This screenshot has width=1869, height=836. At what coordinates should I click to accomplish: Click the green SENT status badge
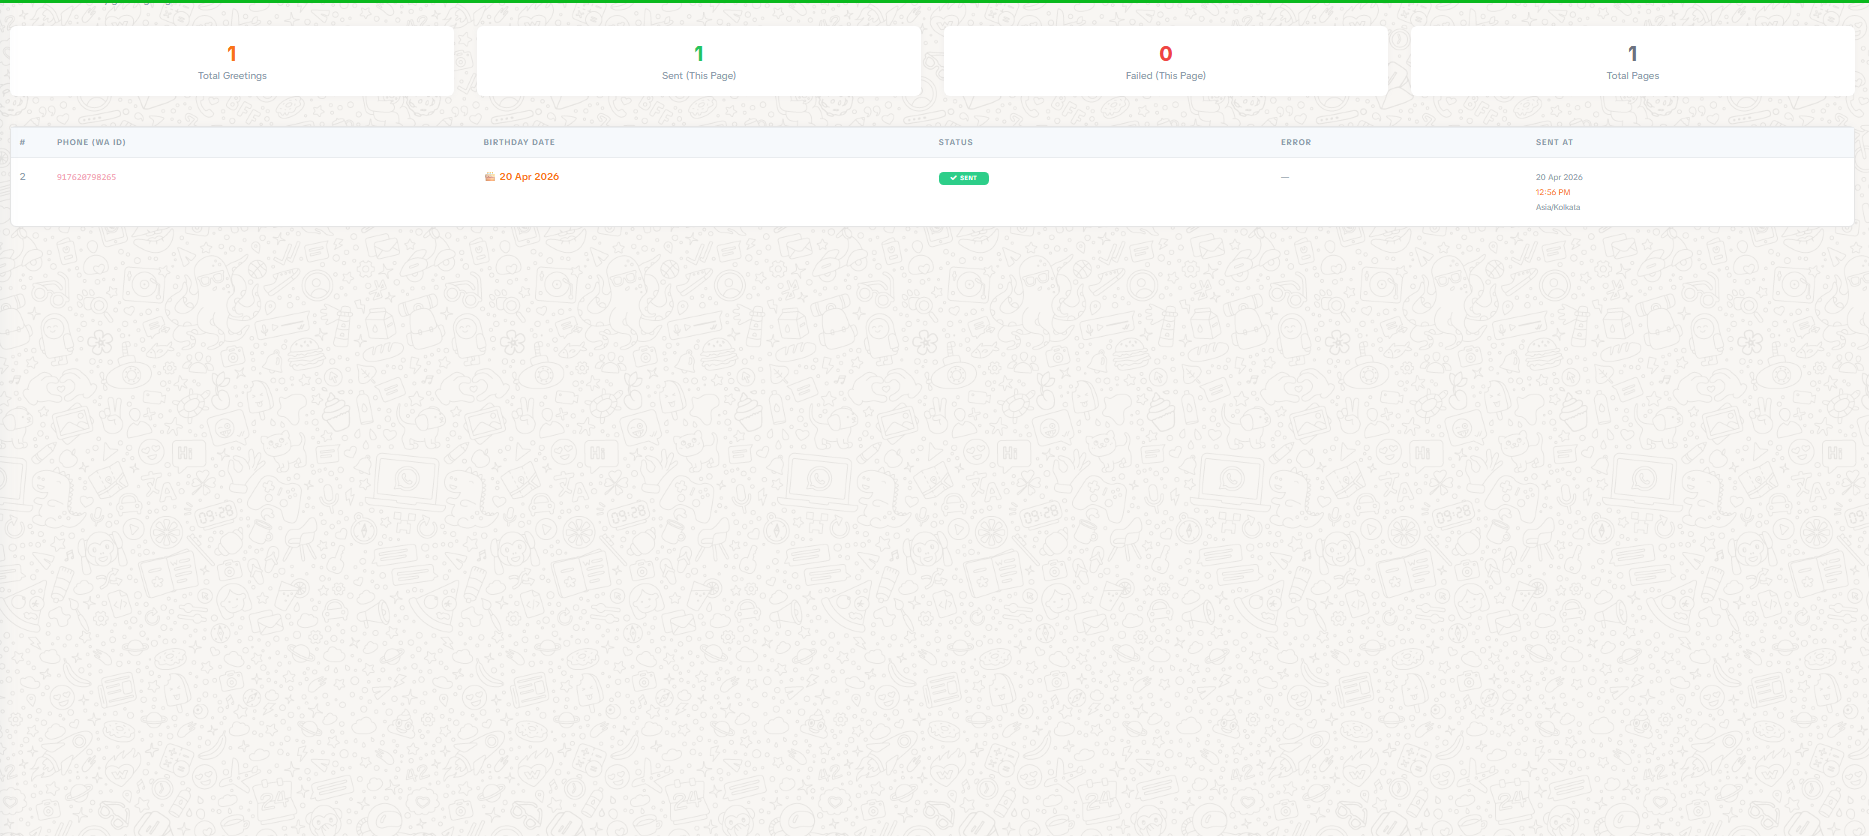pyautogui.click(x=964, y=178)
